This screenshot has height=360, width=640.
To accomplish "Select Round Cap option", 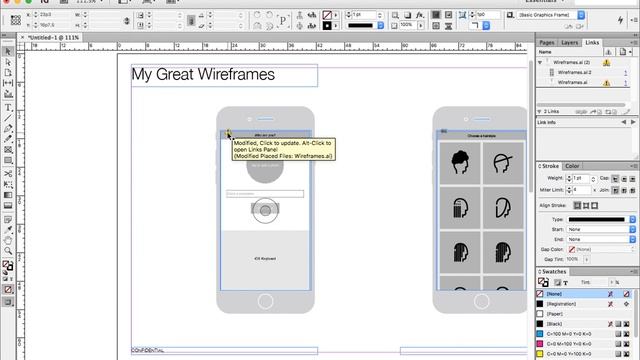I will 624,179.
